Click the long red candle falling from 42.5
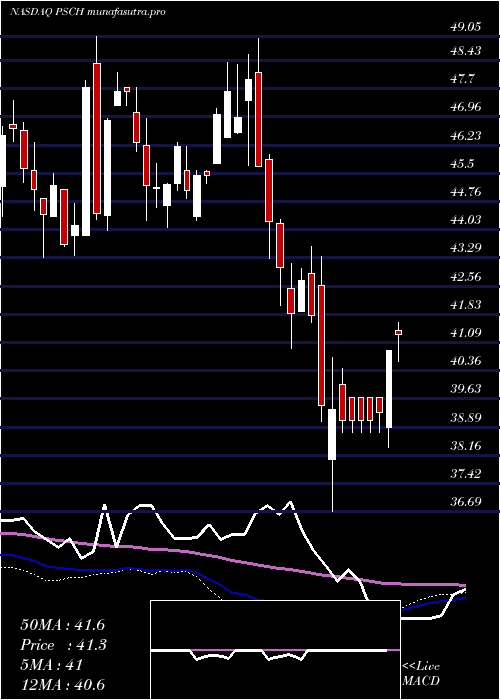Image resolution: width=500 pixels, height=700 pixels. tap(321, 345)
